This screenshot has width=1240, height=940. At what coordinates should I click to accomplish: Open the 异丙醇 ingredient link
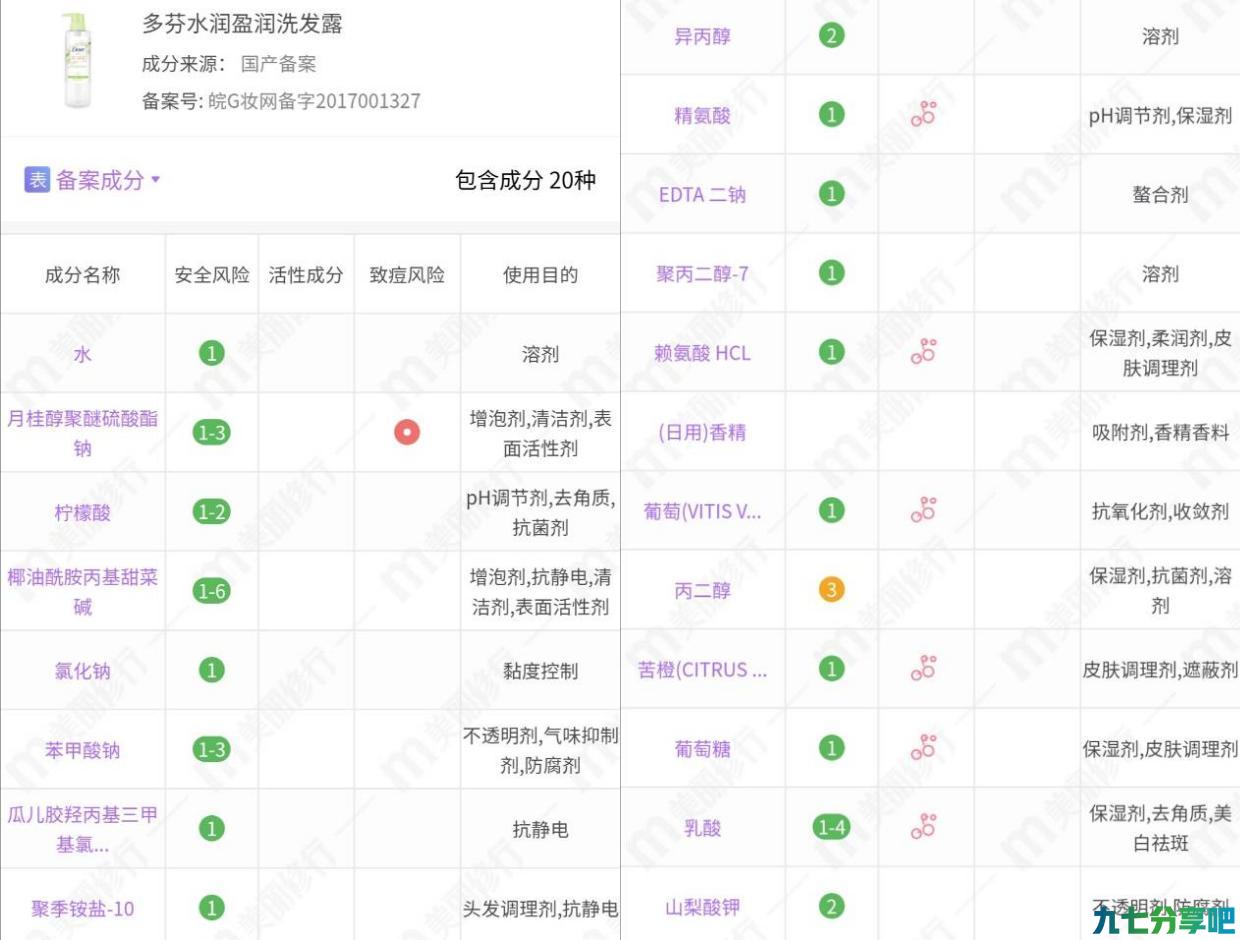[x=702, y=36]
